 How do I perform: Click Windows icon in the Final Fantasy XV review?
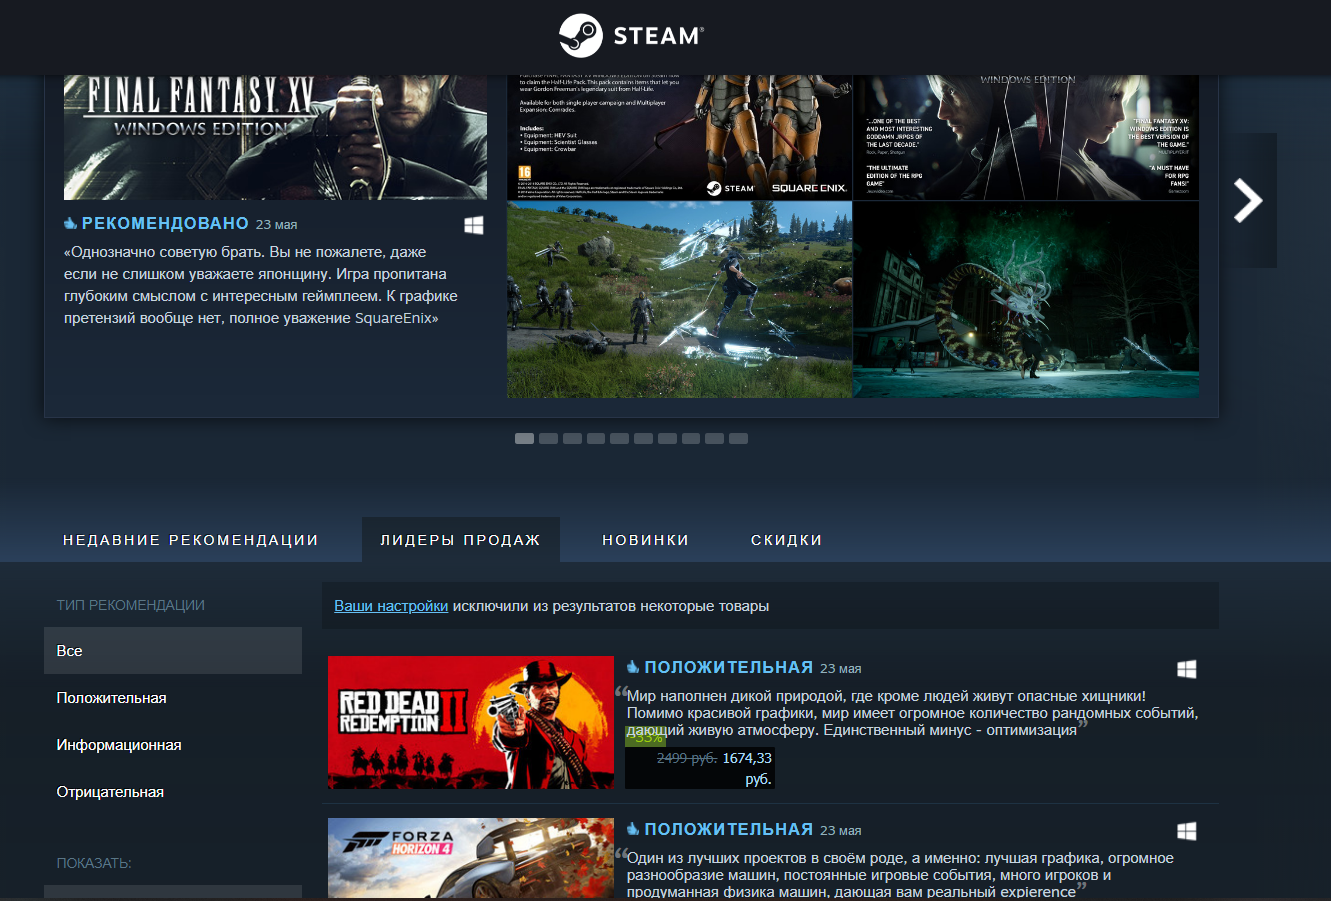click(474, 225)
